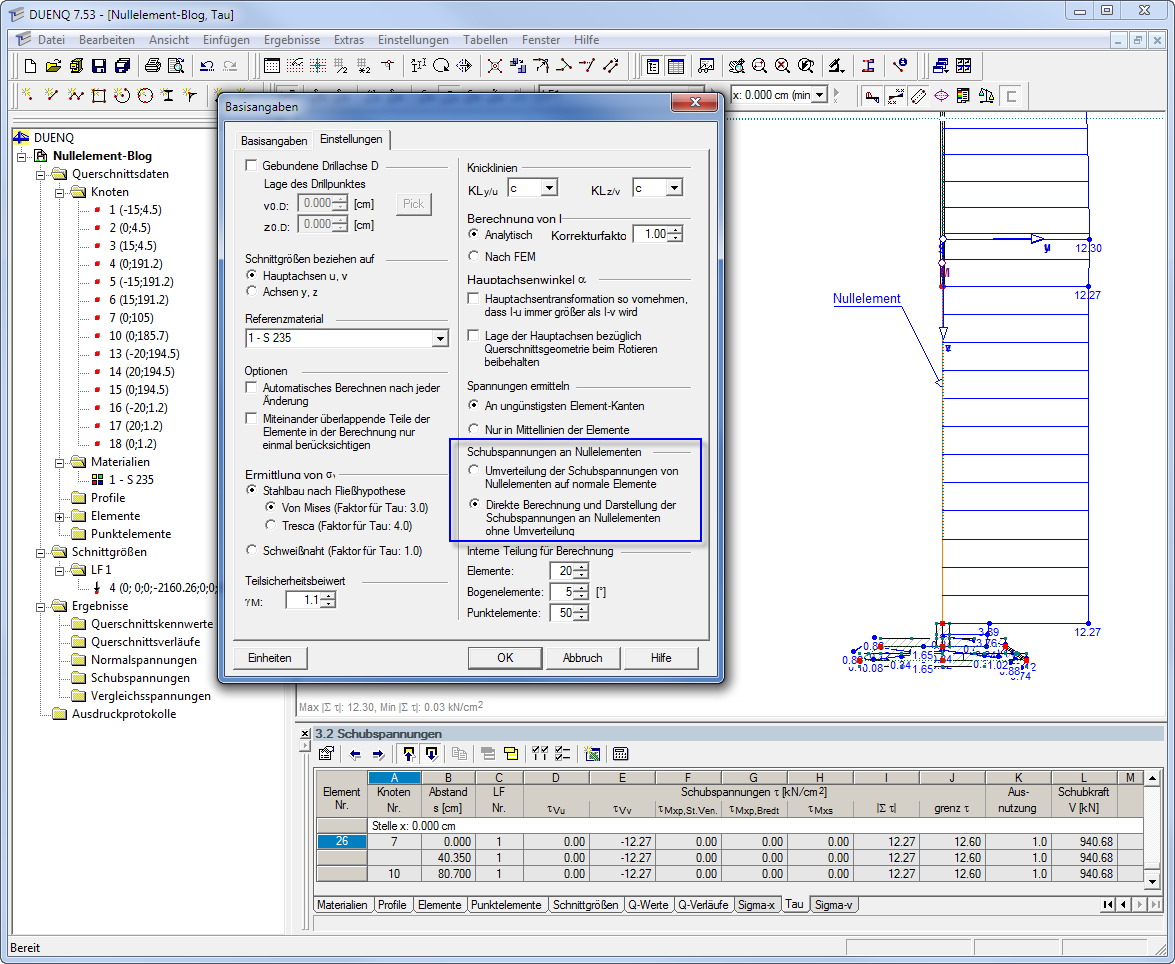Click the balance scales icon in results toolbar

[986, 96]
